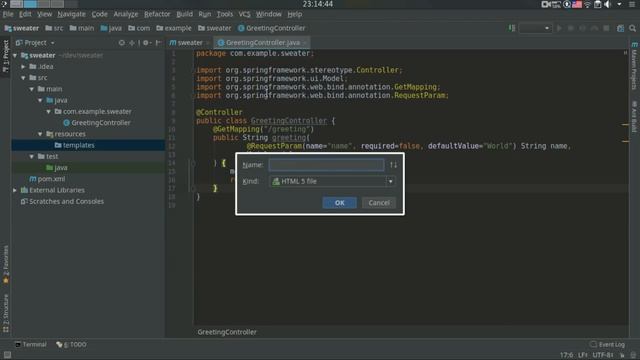The width and height of the screenshot is (640, 360).
Task: Expand the .idea folder
Action: (23, 67)
